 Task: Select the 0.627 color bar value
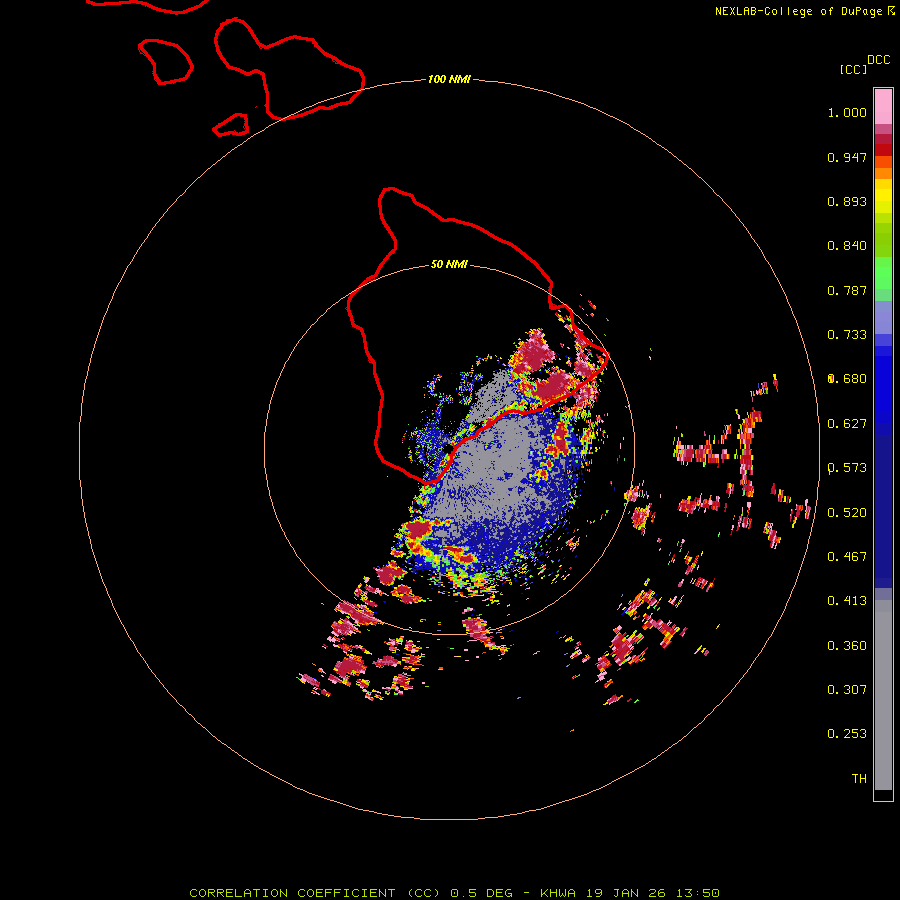tap(847, 424)
